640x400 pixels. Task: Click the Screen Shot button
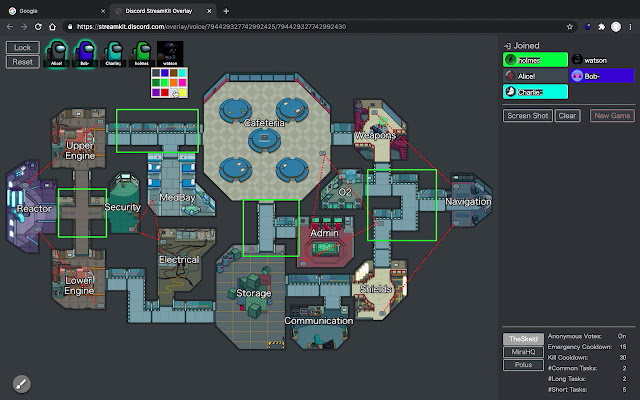pos(527,116)
